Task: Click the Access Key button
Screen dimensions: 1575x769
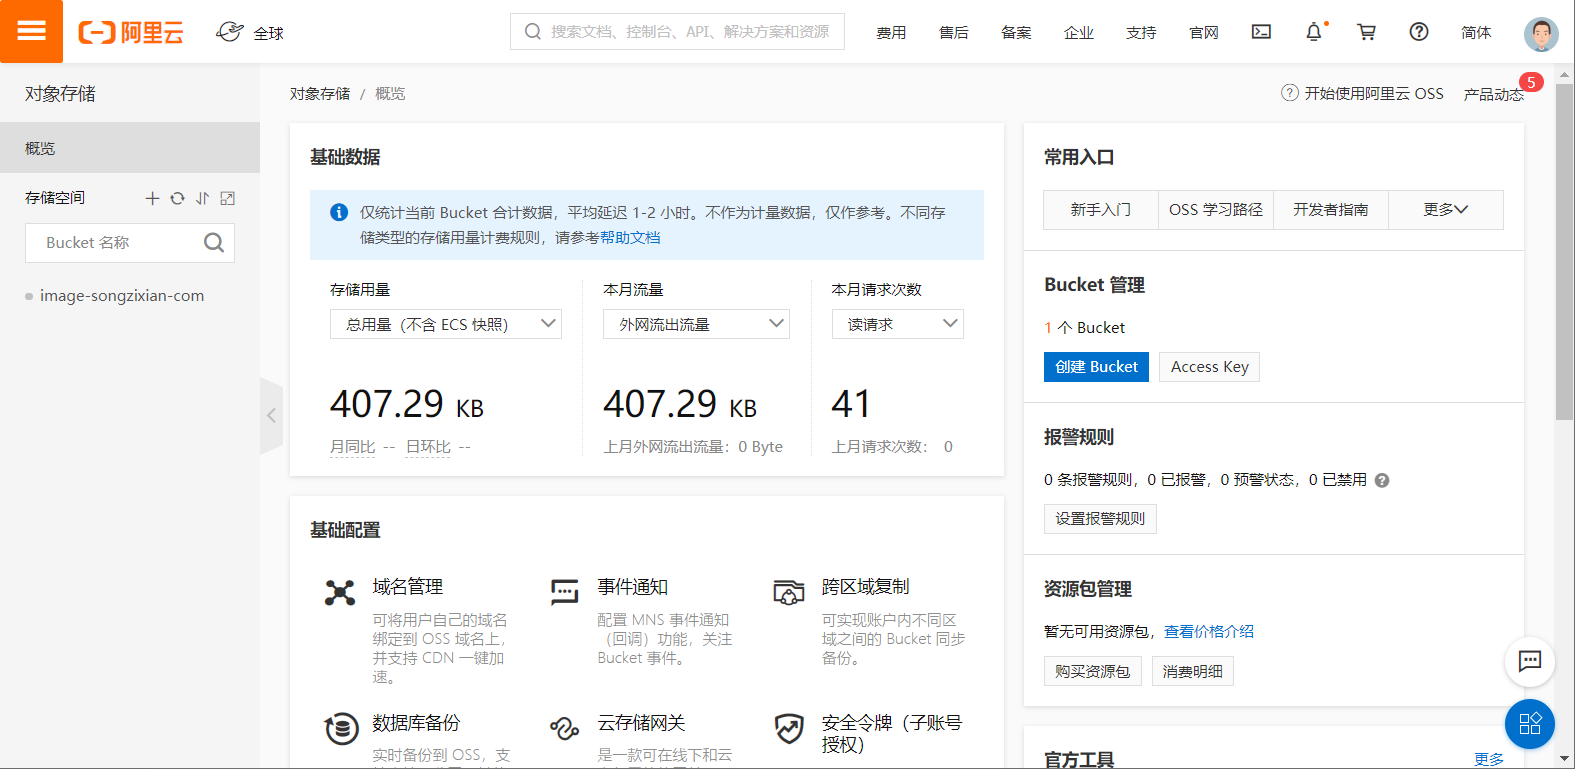Action: [1210, 367]
